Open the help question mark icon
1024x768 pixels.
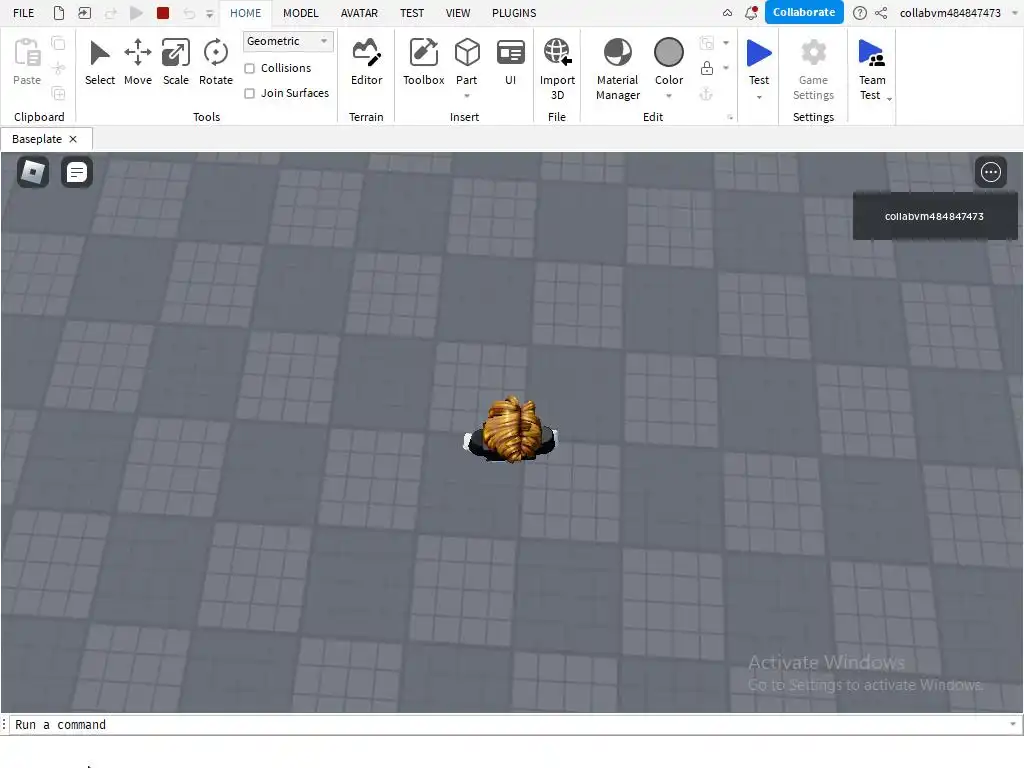860,13
